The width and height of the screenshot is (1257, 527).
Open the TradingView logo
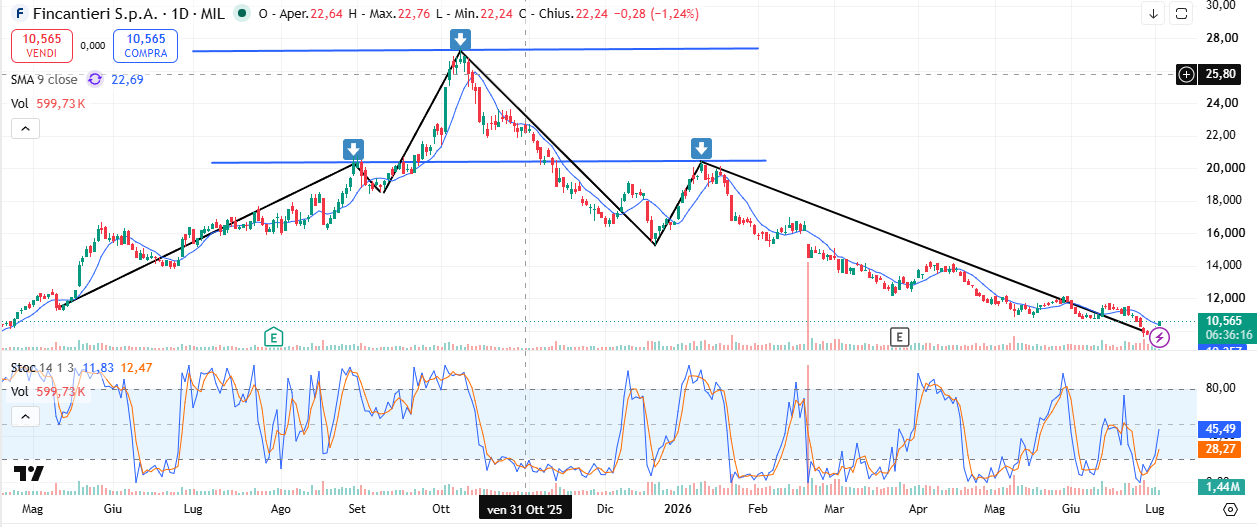(29, 474)
